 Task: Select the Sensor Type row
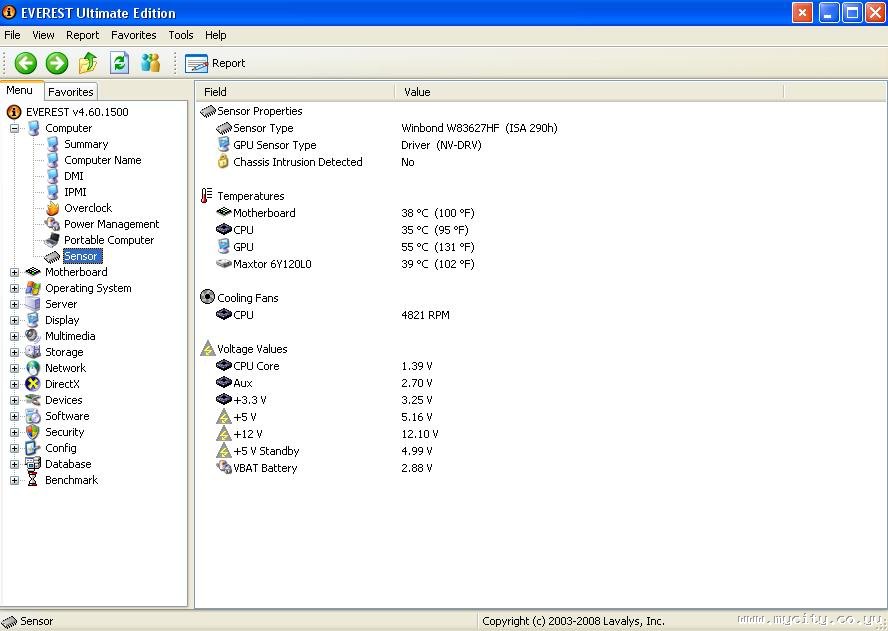pyautogui.click(x=263, y=128)
